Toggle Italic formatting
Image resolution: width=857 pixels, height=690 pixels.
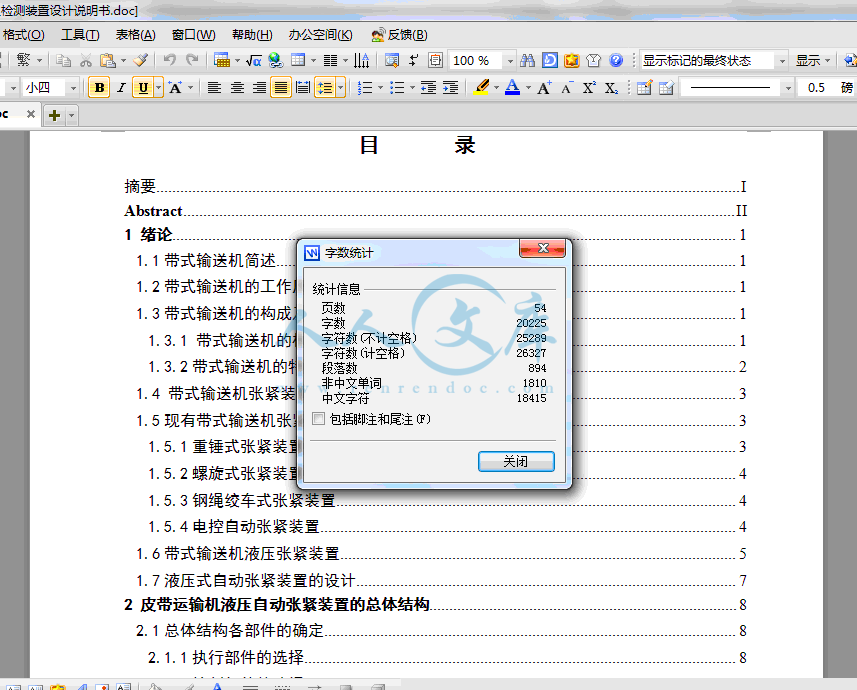[x=121, y=87]
